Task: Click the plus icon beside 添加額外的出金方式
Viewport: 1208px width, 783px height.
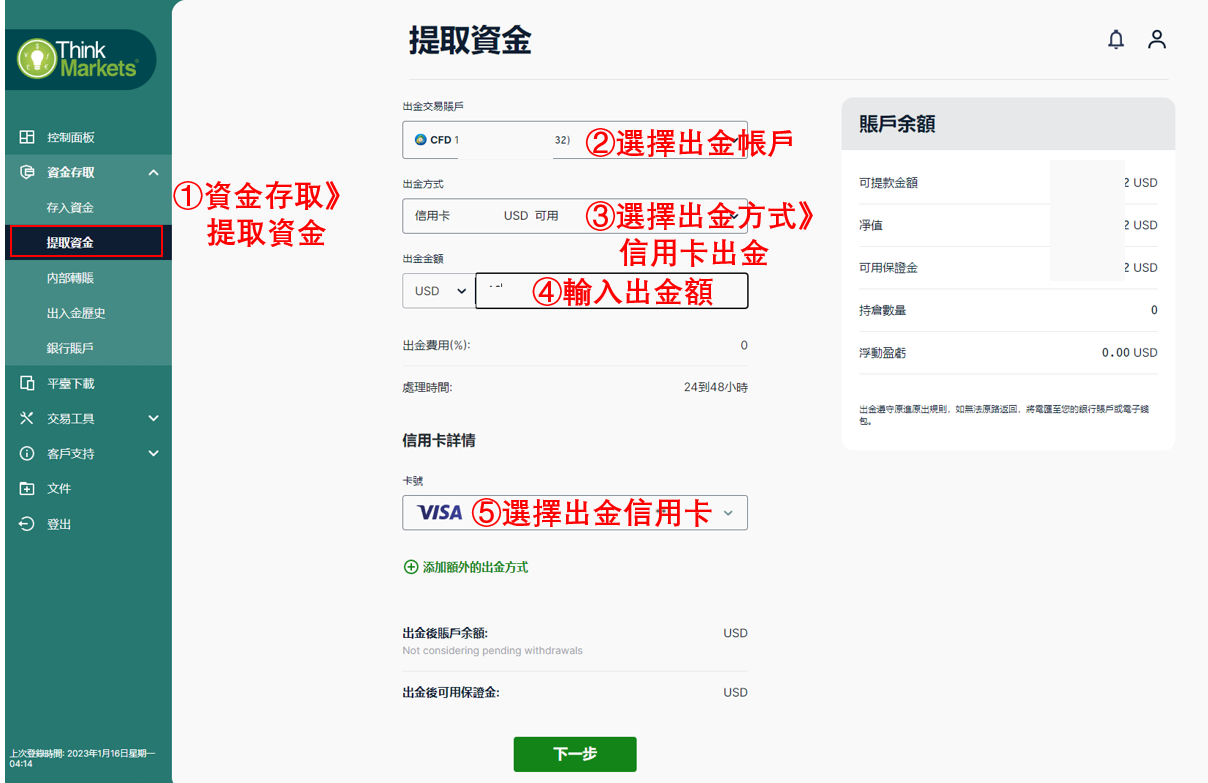Action: tap(410, 567)
